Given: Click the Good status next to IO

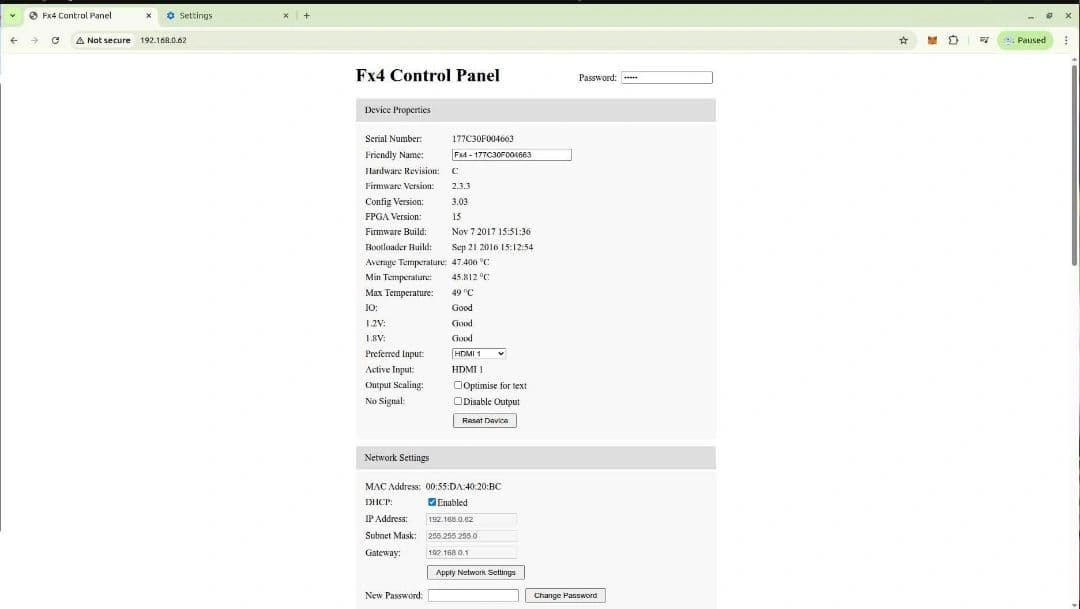Looking at the screenshot, I should pos(462,308).
